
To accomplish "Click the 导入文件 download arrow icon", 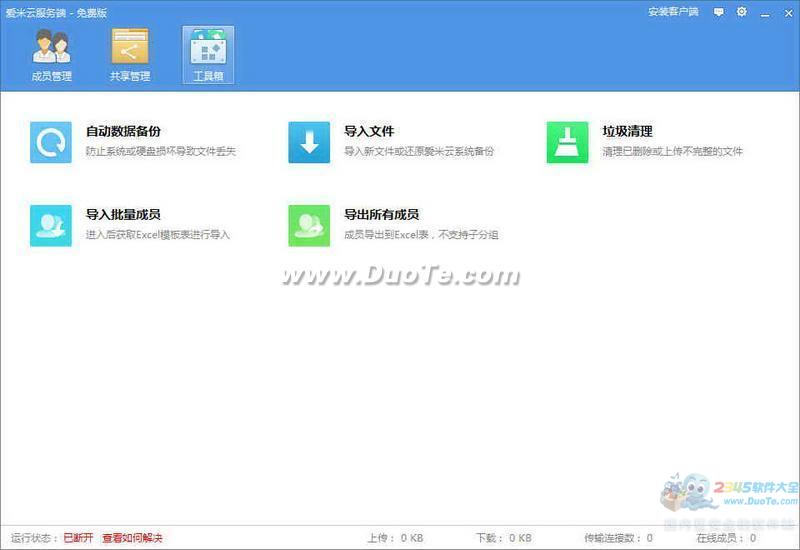I will (309, 142).
